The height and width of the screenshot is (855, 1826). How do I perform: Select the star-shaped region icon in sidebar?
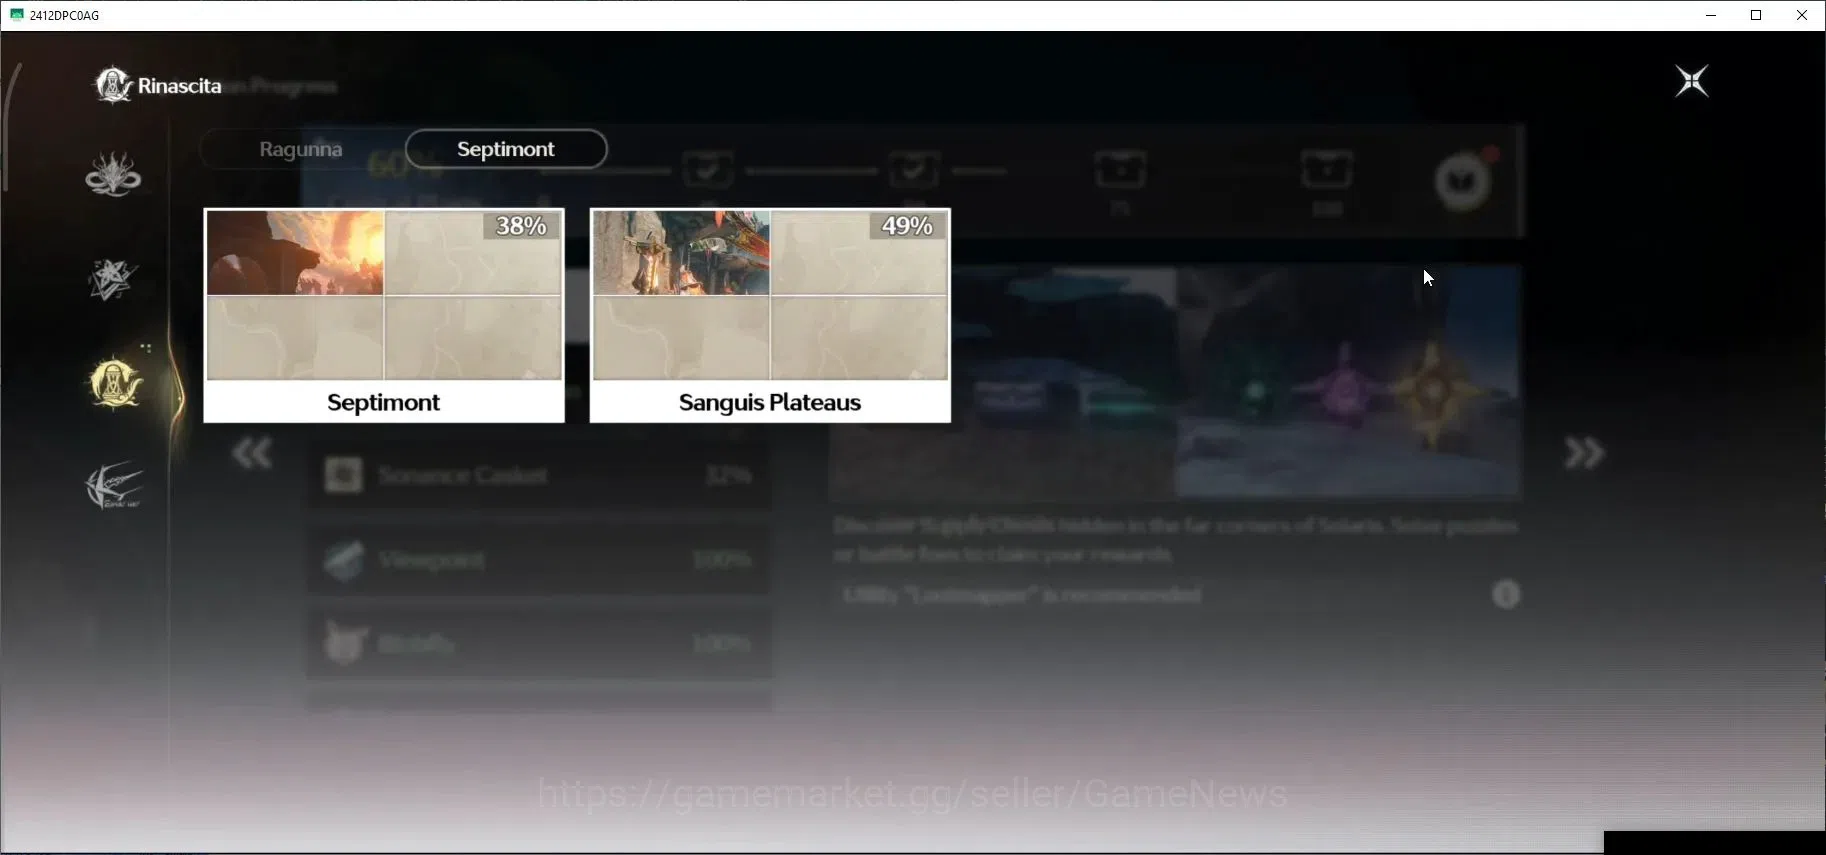pos(112,280)
